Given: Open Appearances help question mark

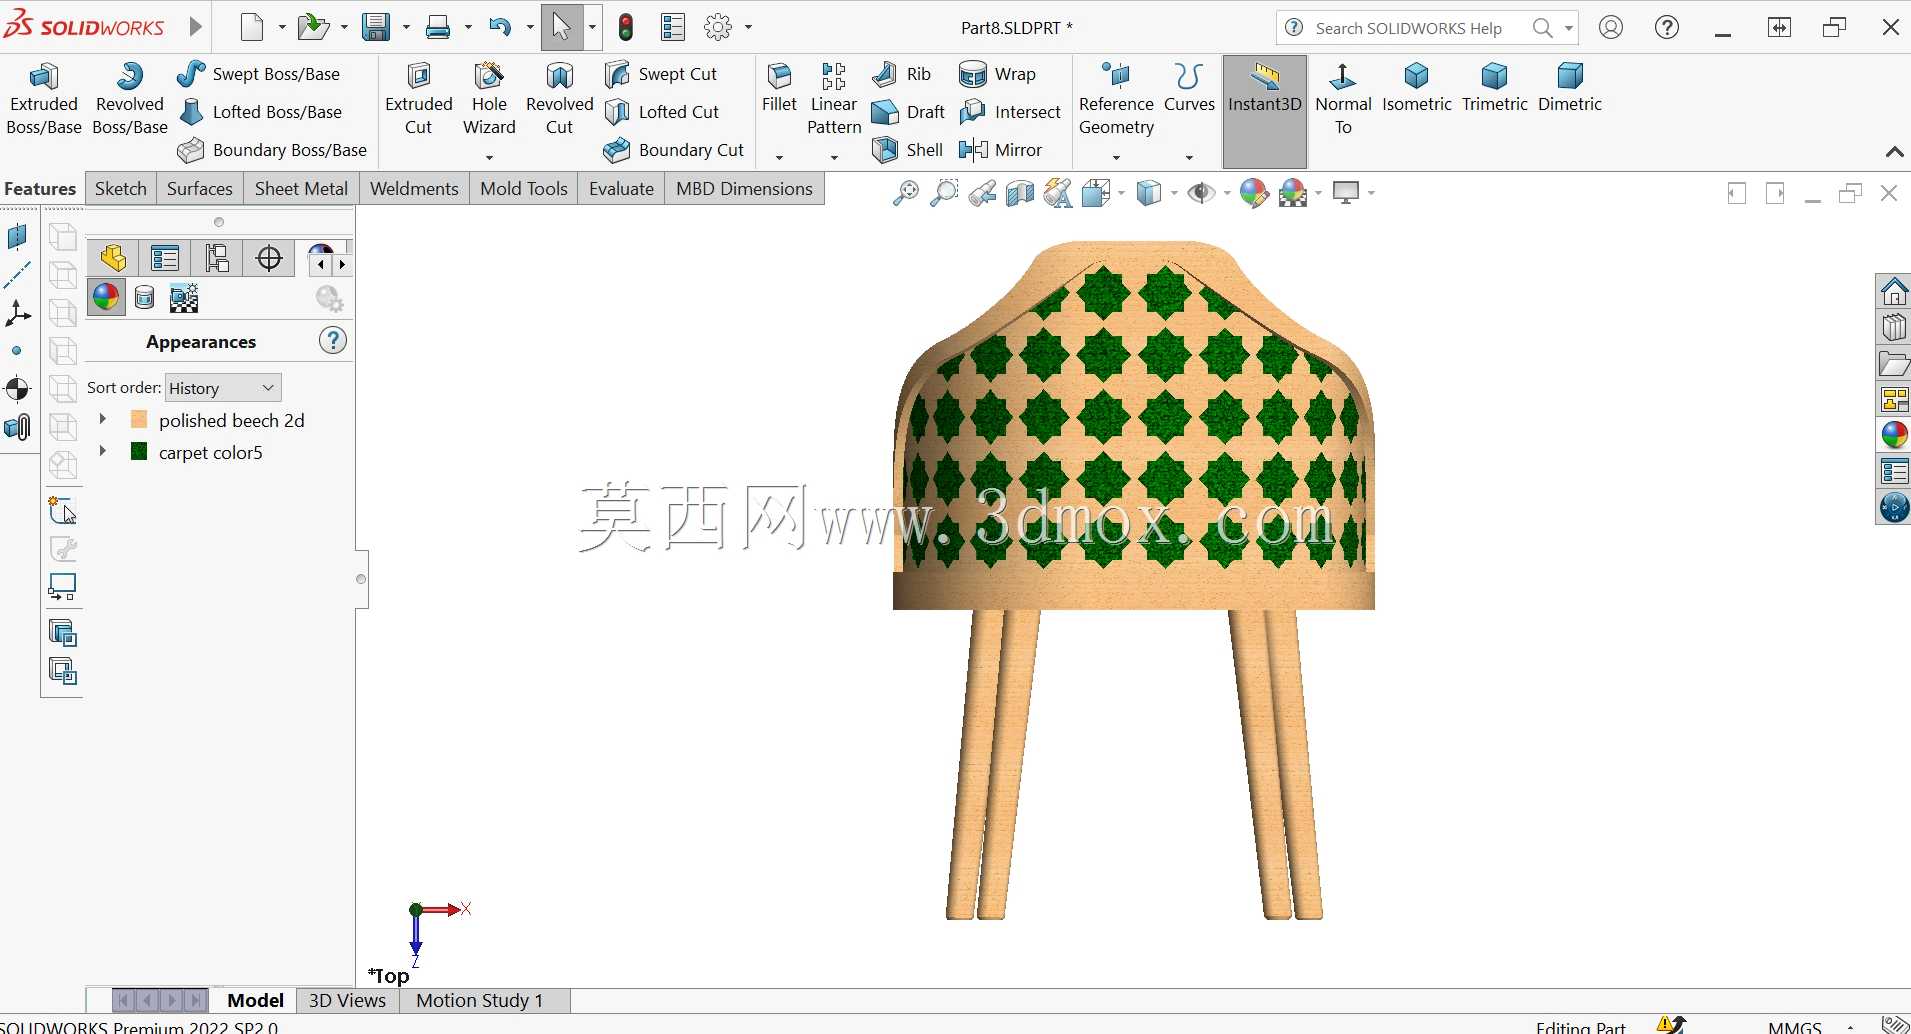Looking at the screenshot, I should point(333,341).
